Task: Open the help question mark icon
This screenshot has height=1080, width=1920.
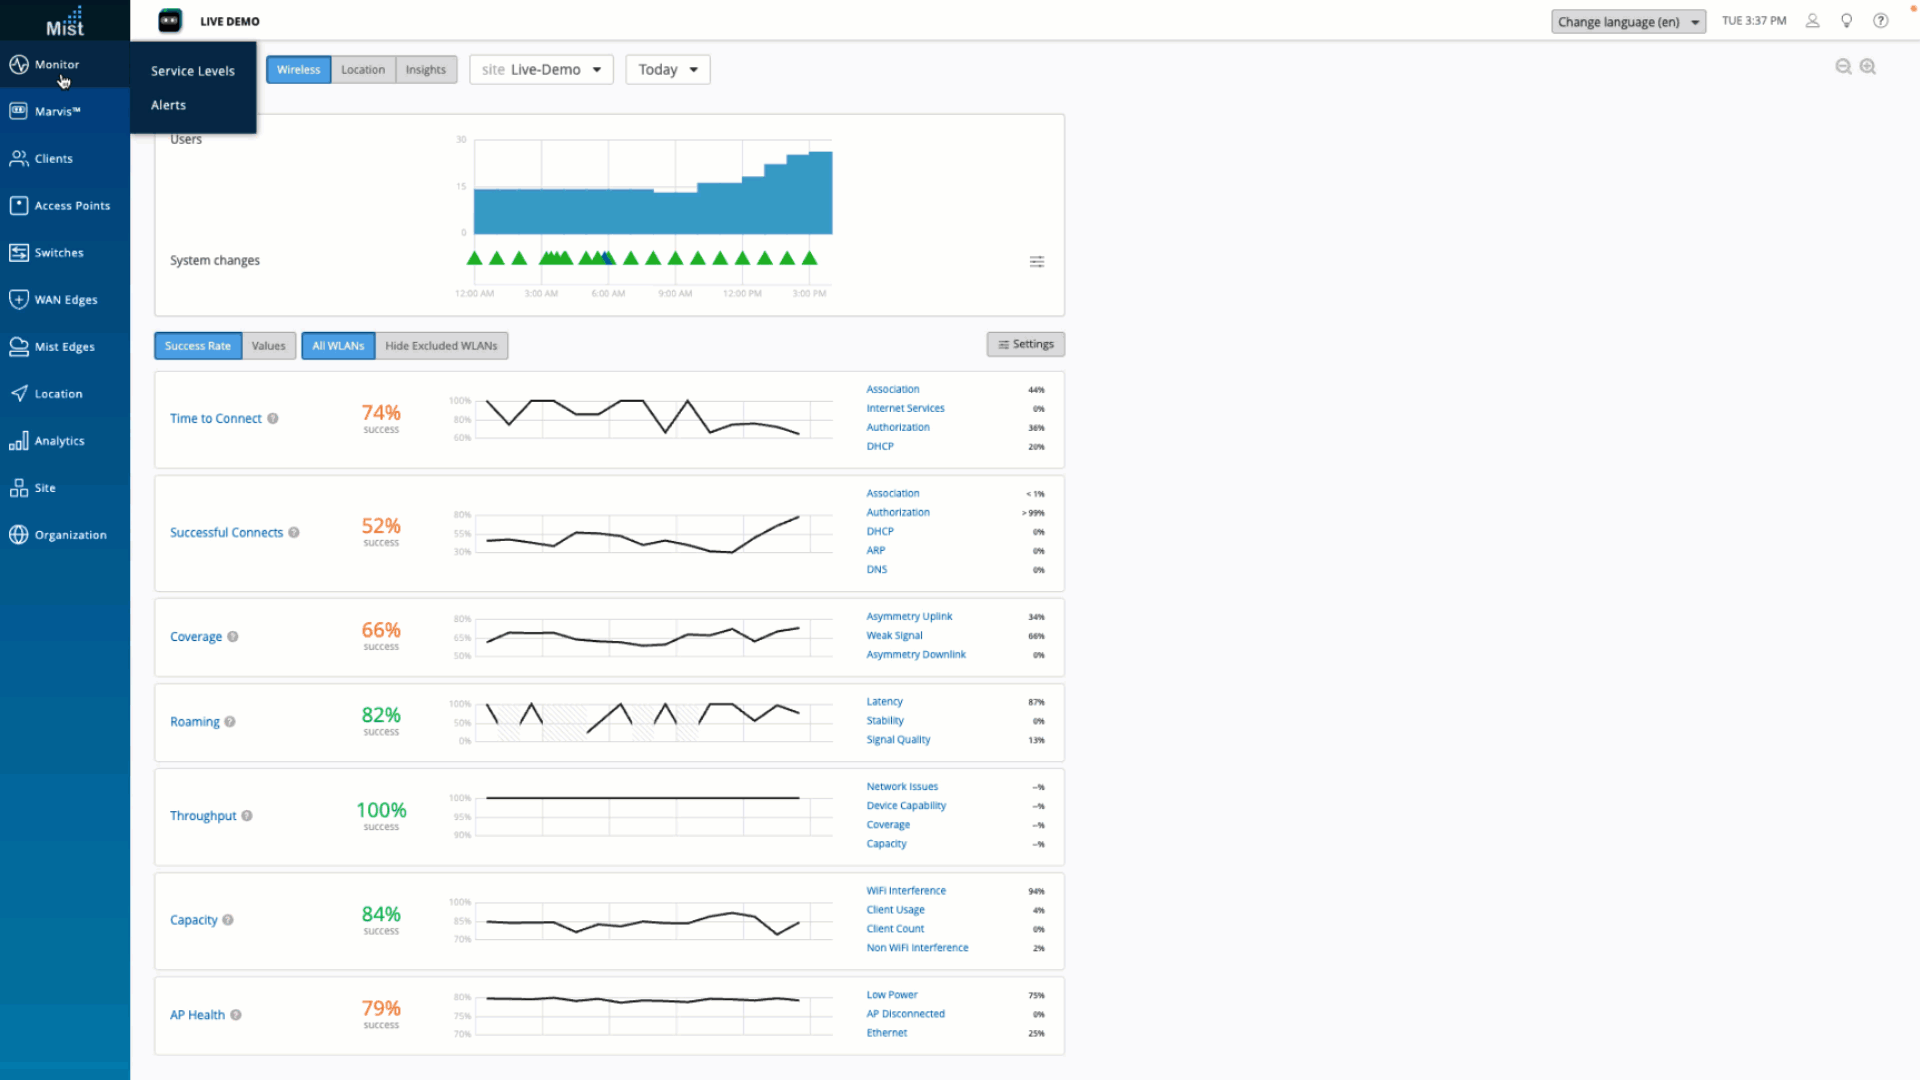Action: [1880, 21]
